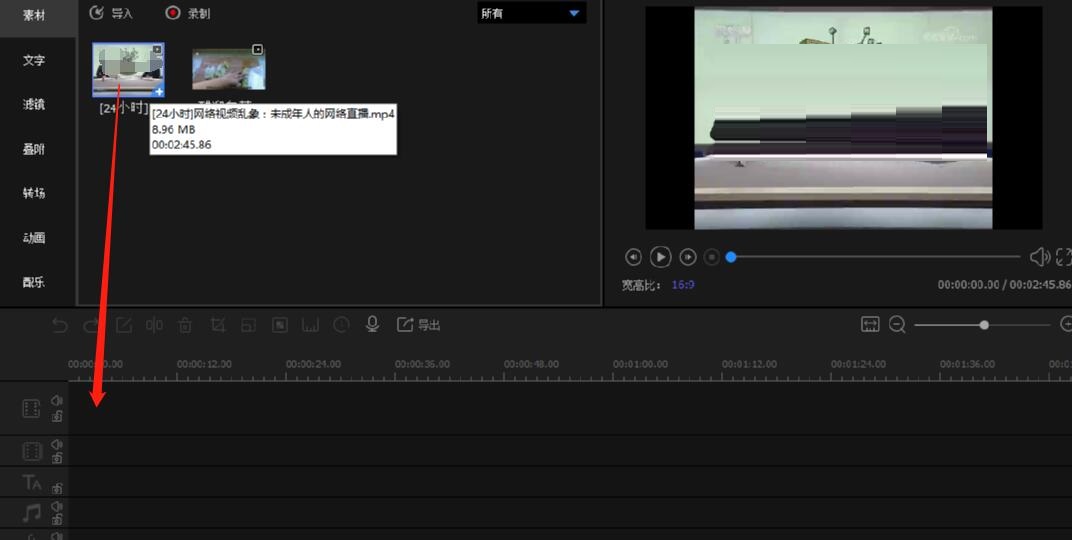Step to the next frame in preview

[x=688, y=257]
